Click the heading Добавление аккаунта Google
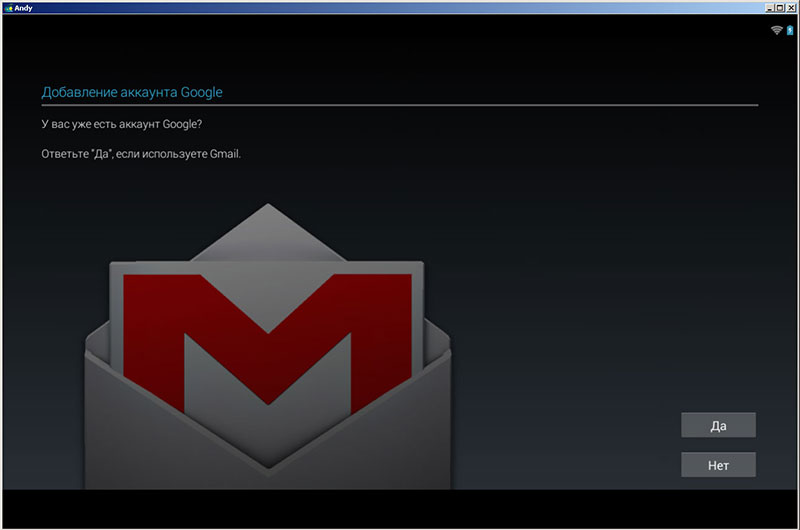 [x=132, y=92]
